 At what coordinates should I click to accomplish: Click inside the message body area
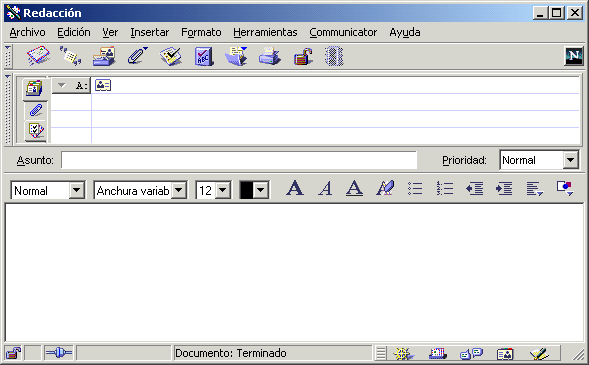click(x=294, y=272)
